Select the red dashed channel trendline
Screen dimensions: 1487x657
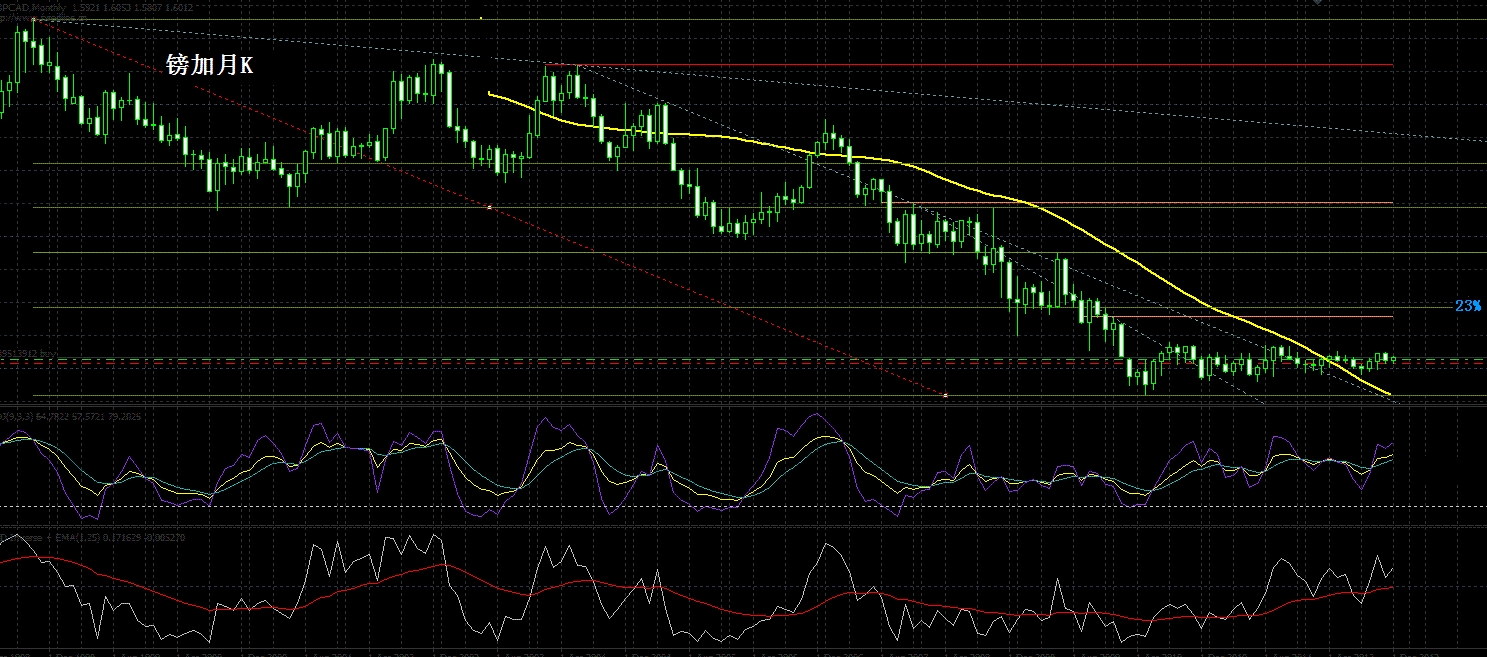pos(490,208)
